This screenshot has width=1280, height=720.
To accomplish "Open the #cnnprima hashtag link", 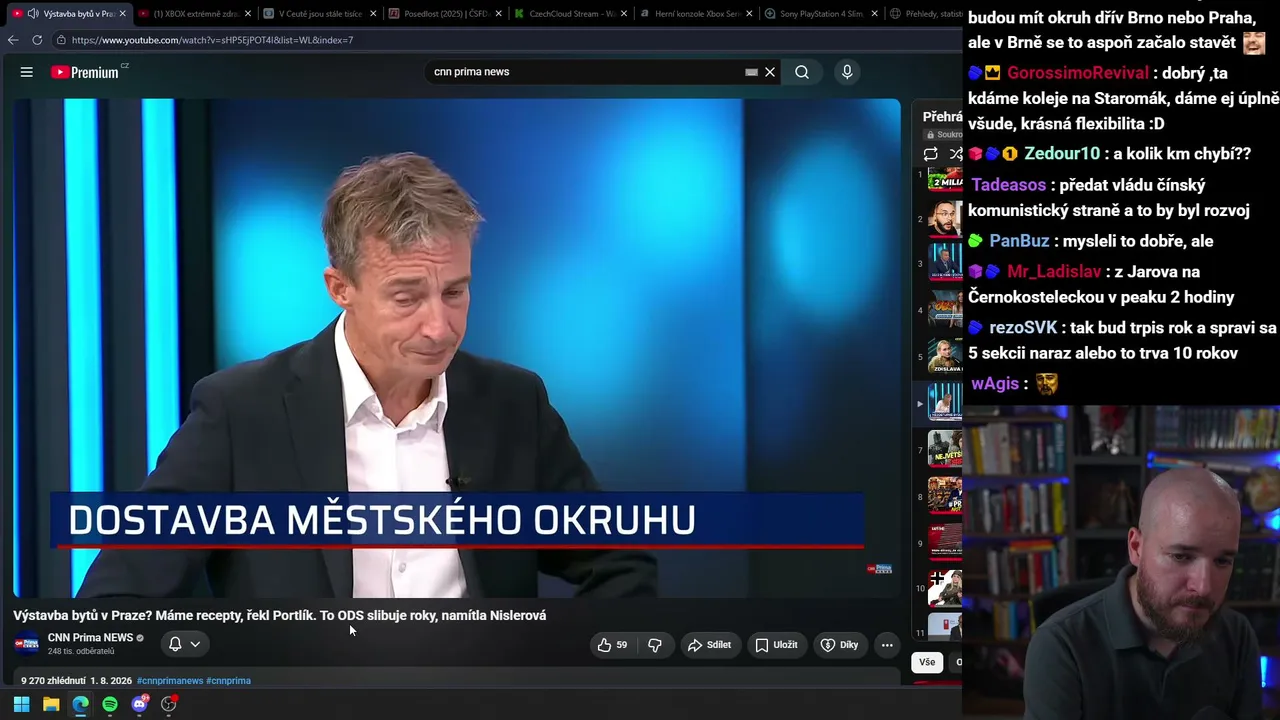I will [228, 681].
